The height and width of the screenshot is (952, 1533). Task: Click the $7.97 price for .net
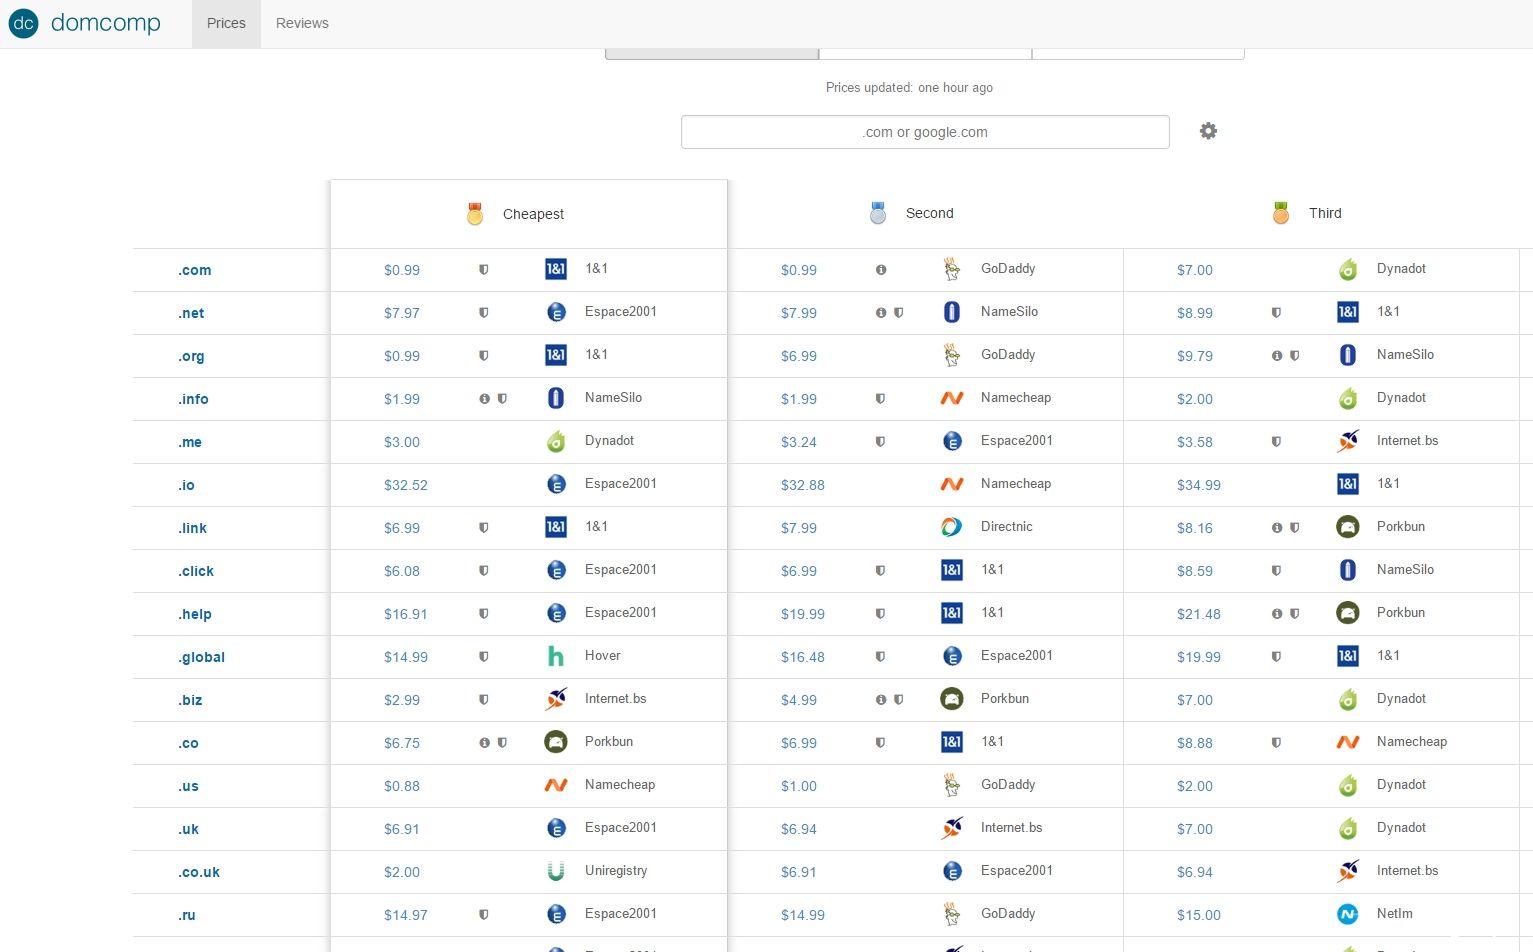402,313
